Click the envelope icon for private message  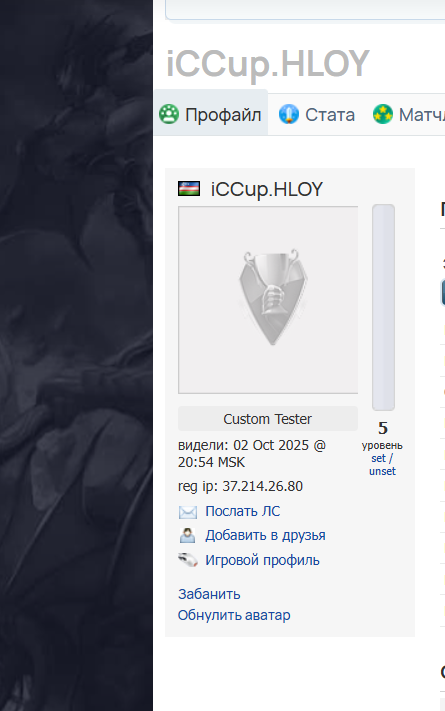tap(188, 512)
